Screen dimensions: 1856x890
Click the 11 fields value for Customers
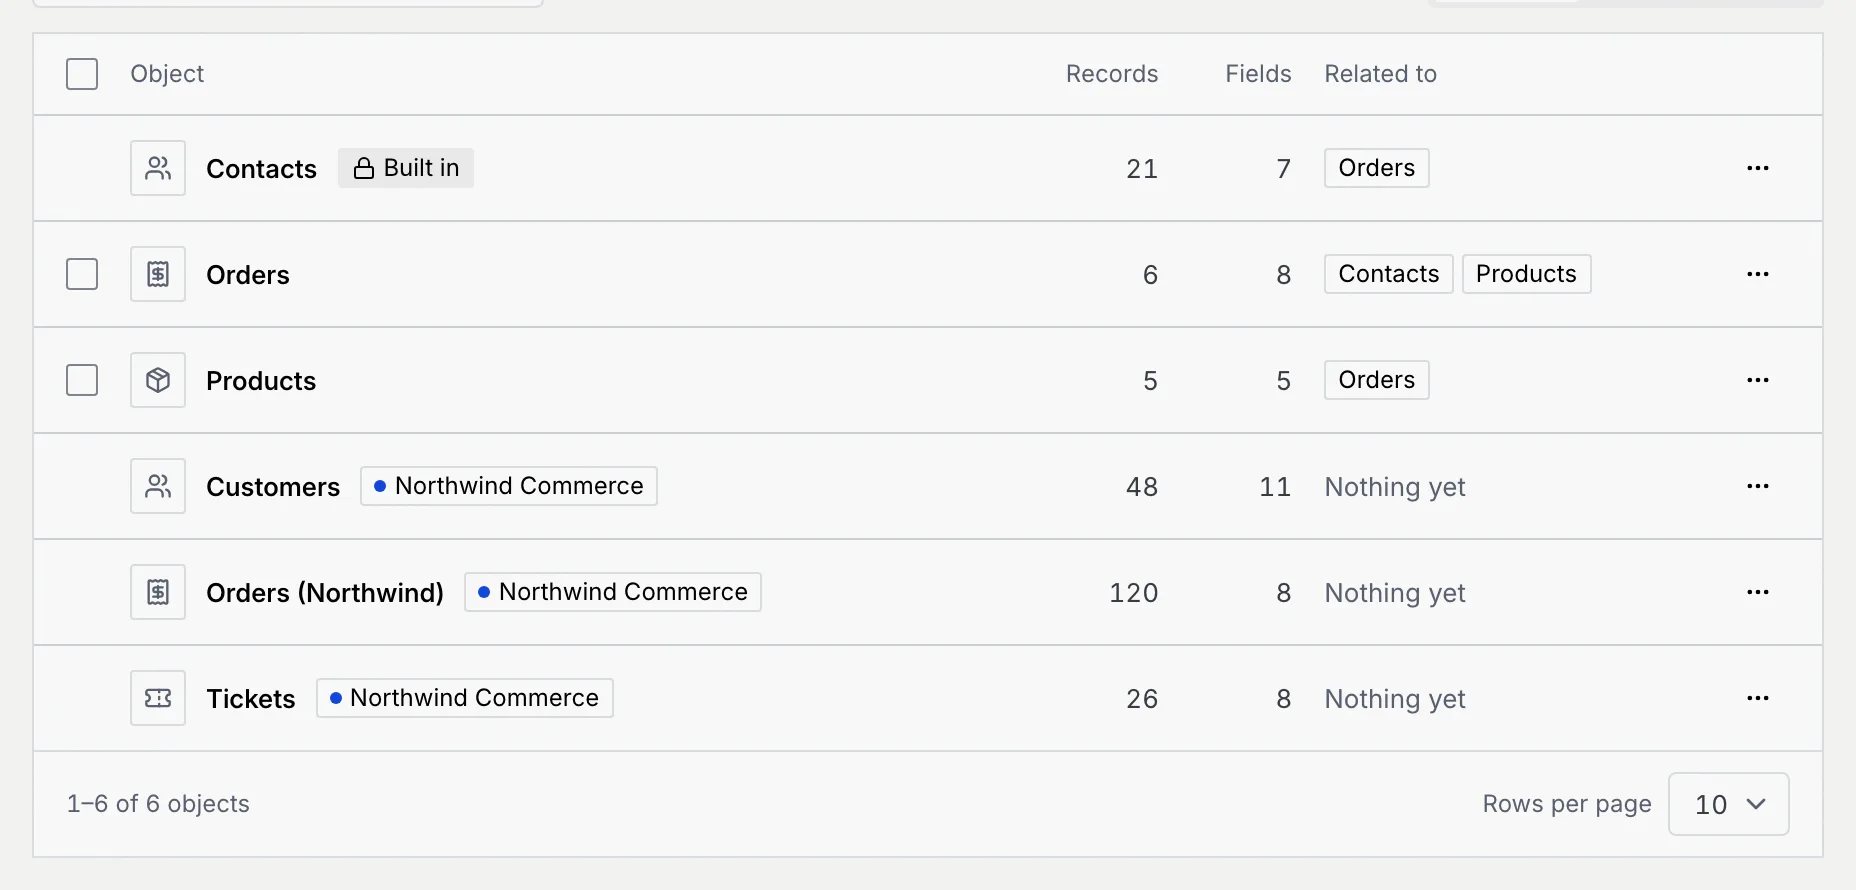pos(1275,487)
